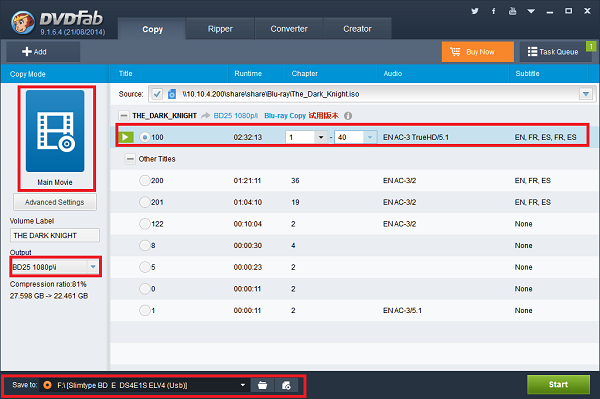Select title 0 radio button
The image size is (600, 399).
tap(145, 288)
